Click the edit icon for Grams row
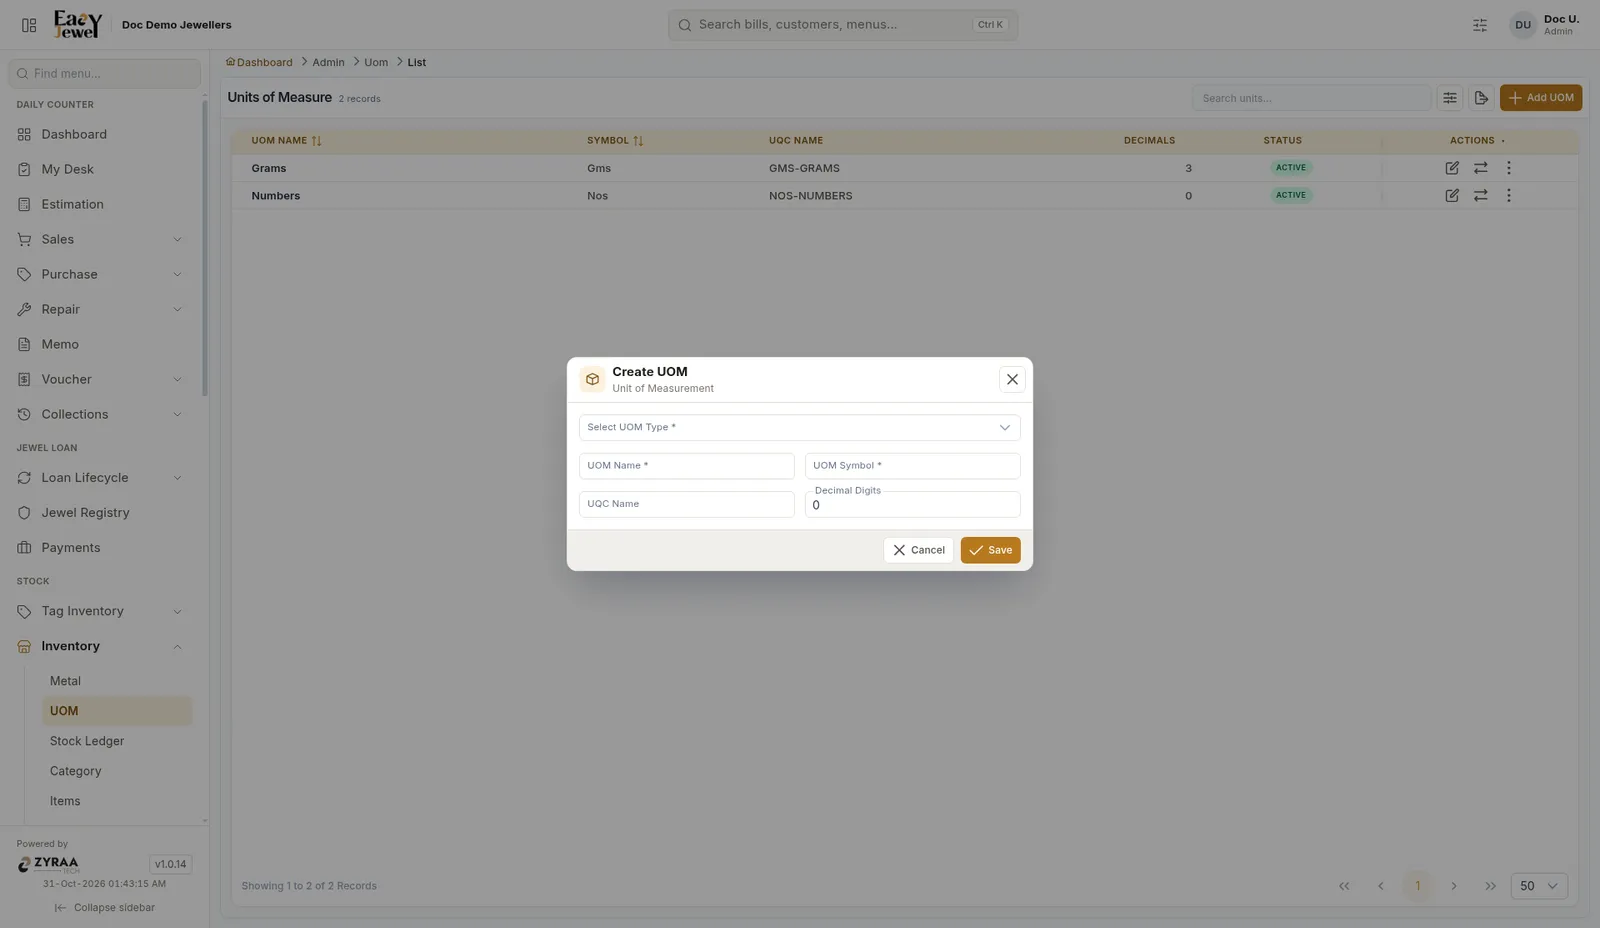The image size is (1600, 928). 1452,168
